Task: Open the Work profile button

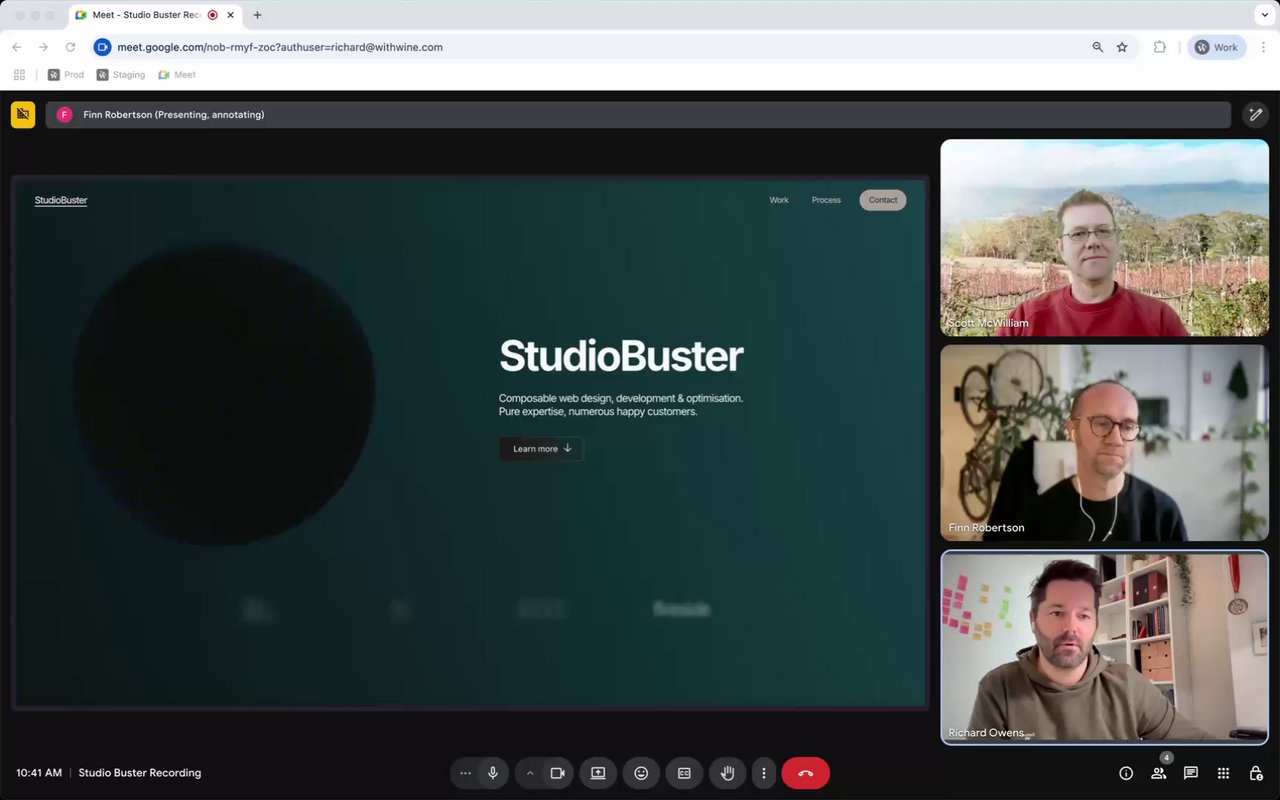Action: pos(1217,47)
